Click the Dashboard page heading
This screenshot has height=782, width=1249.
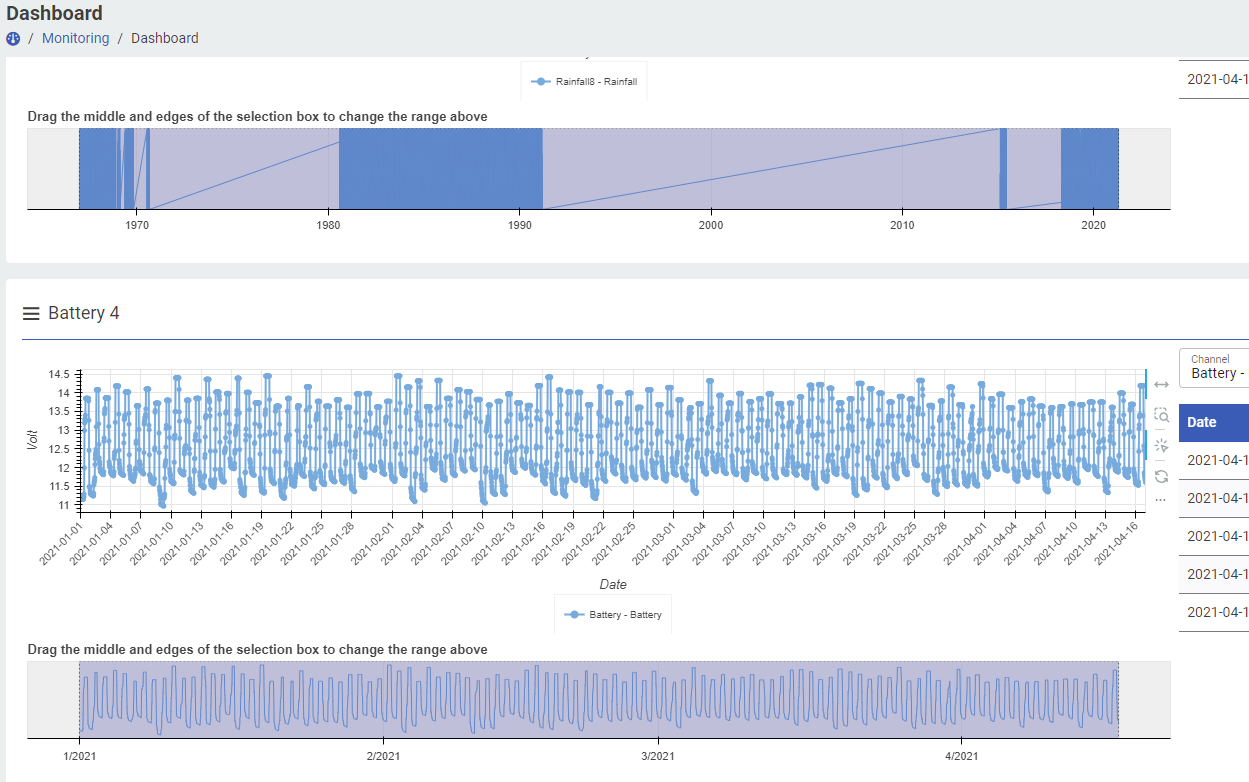(54, 13)
